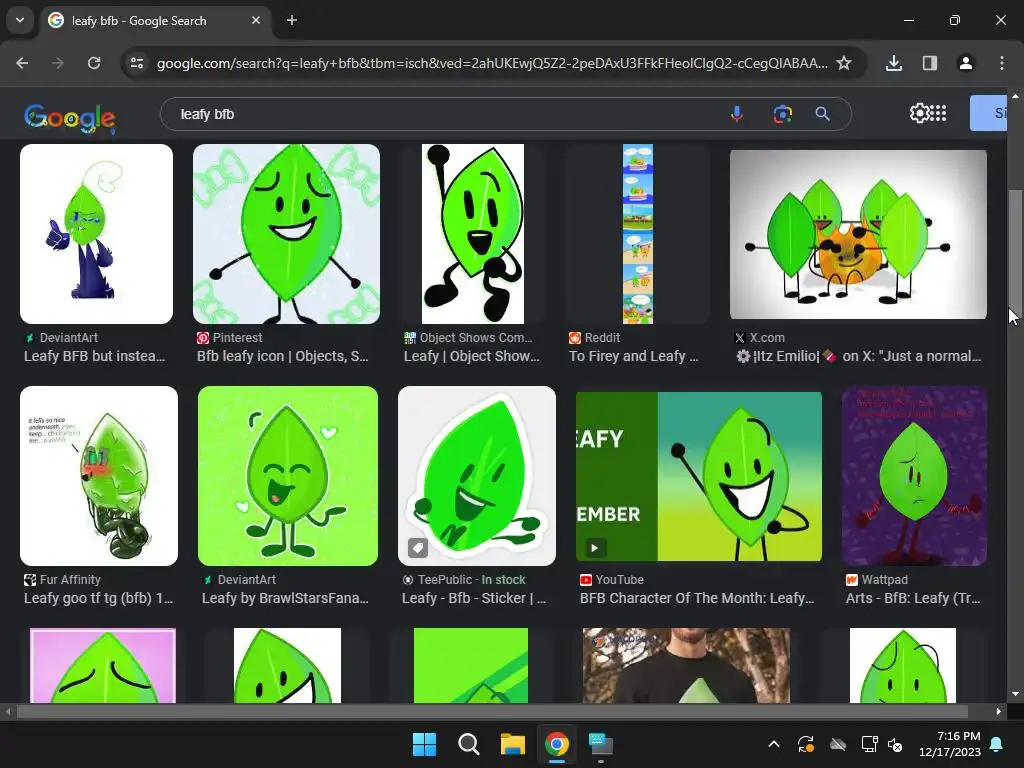The width and height of the screenshot is (1024, 768).
Task: Click the 'BFB Character Of The Month: Leafy' link
Action: pos(697,598)
